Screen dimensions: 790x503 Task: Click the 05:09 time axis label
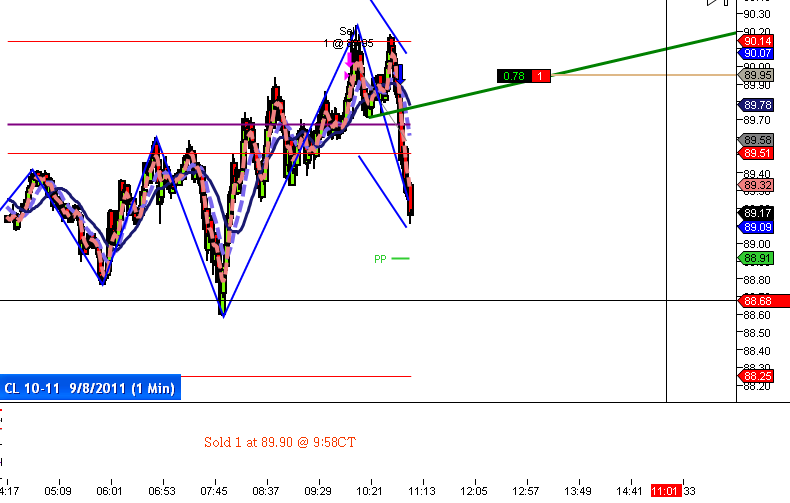click(58, 491)
